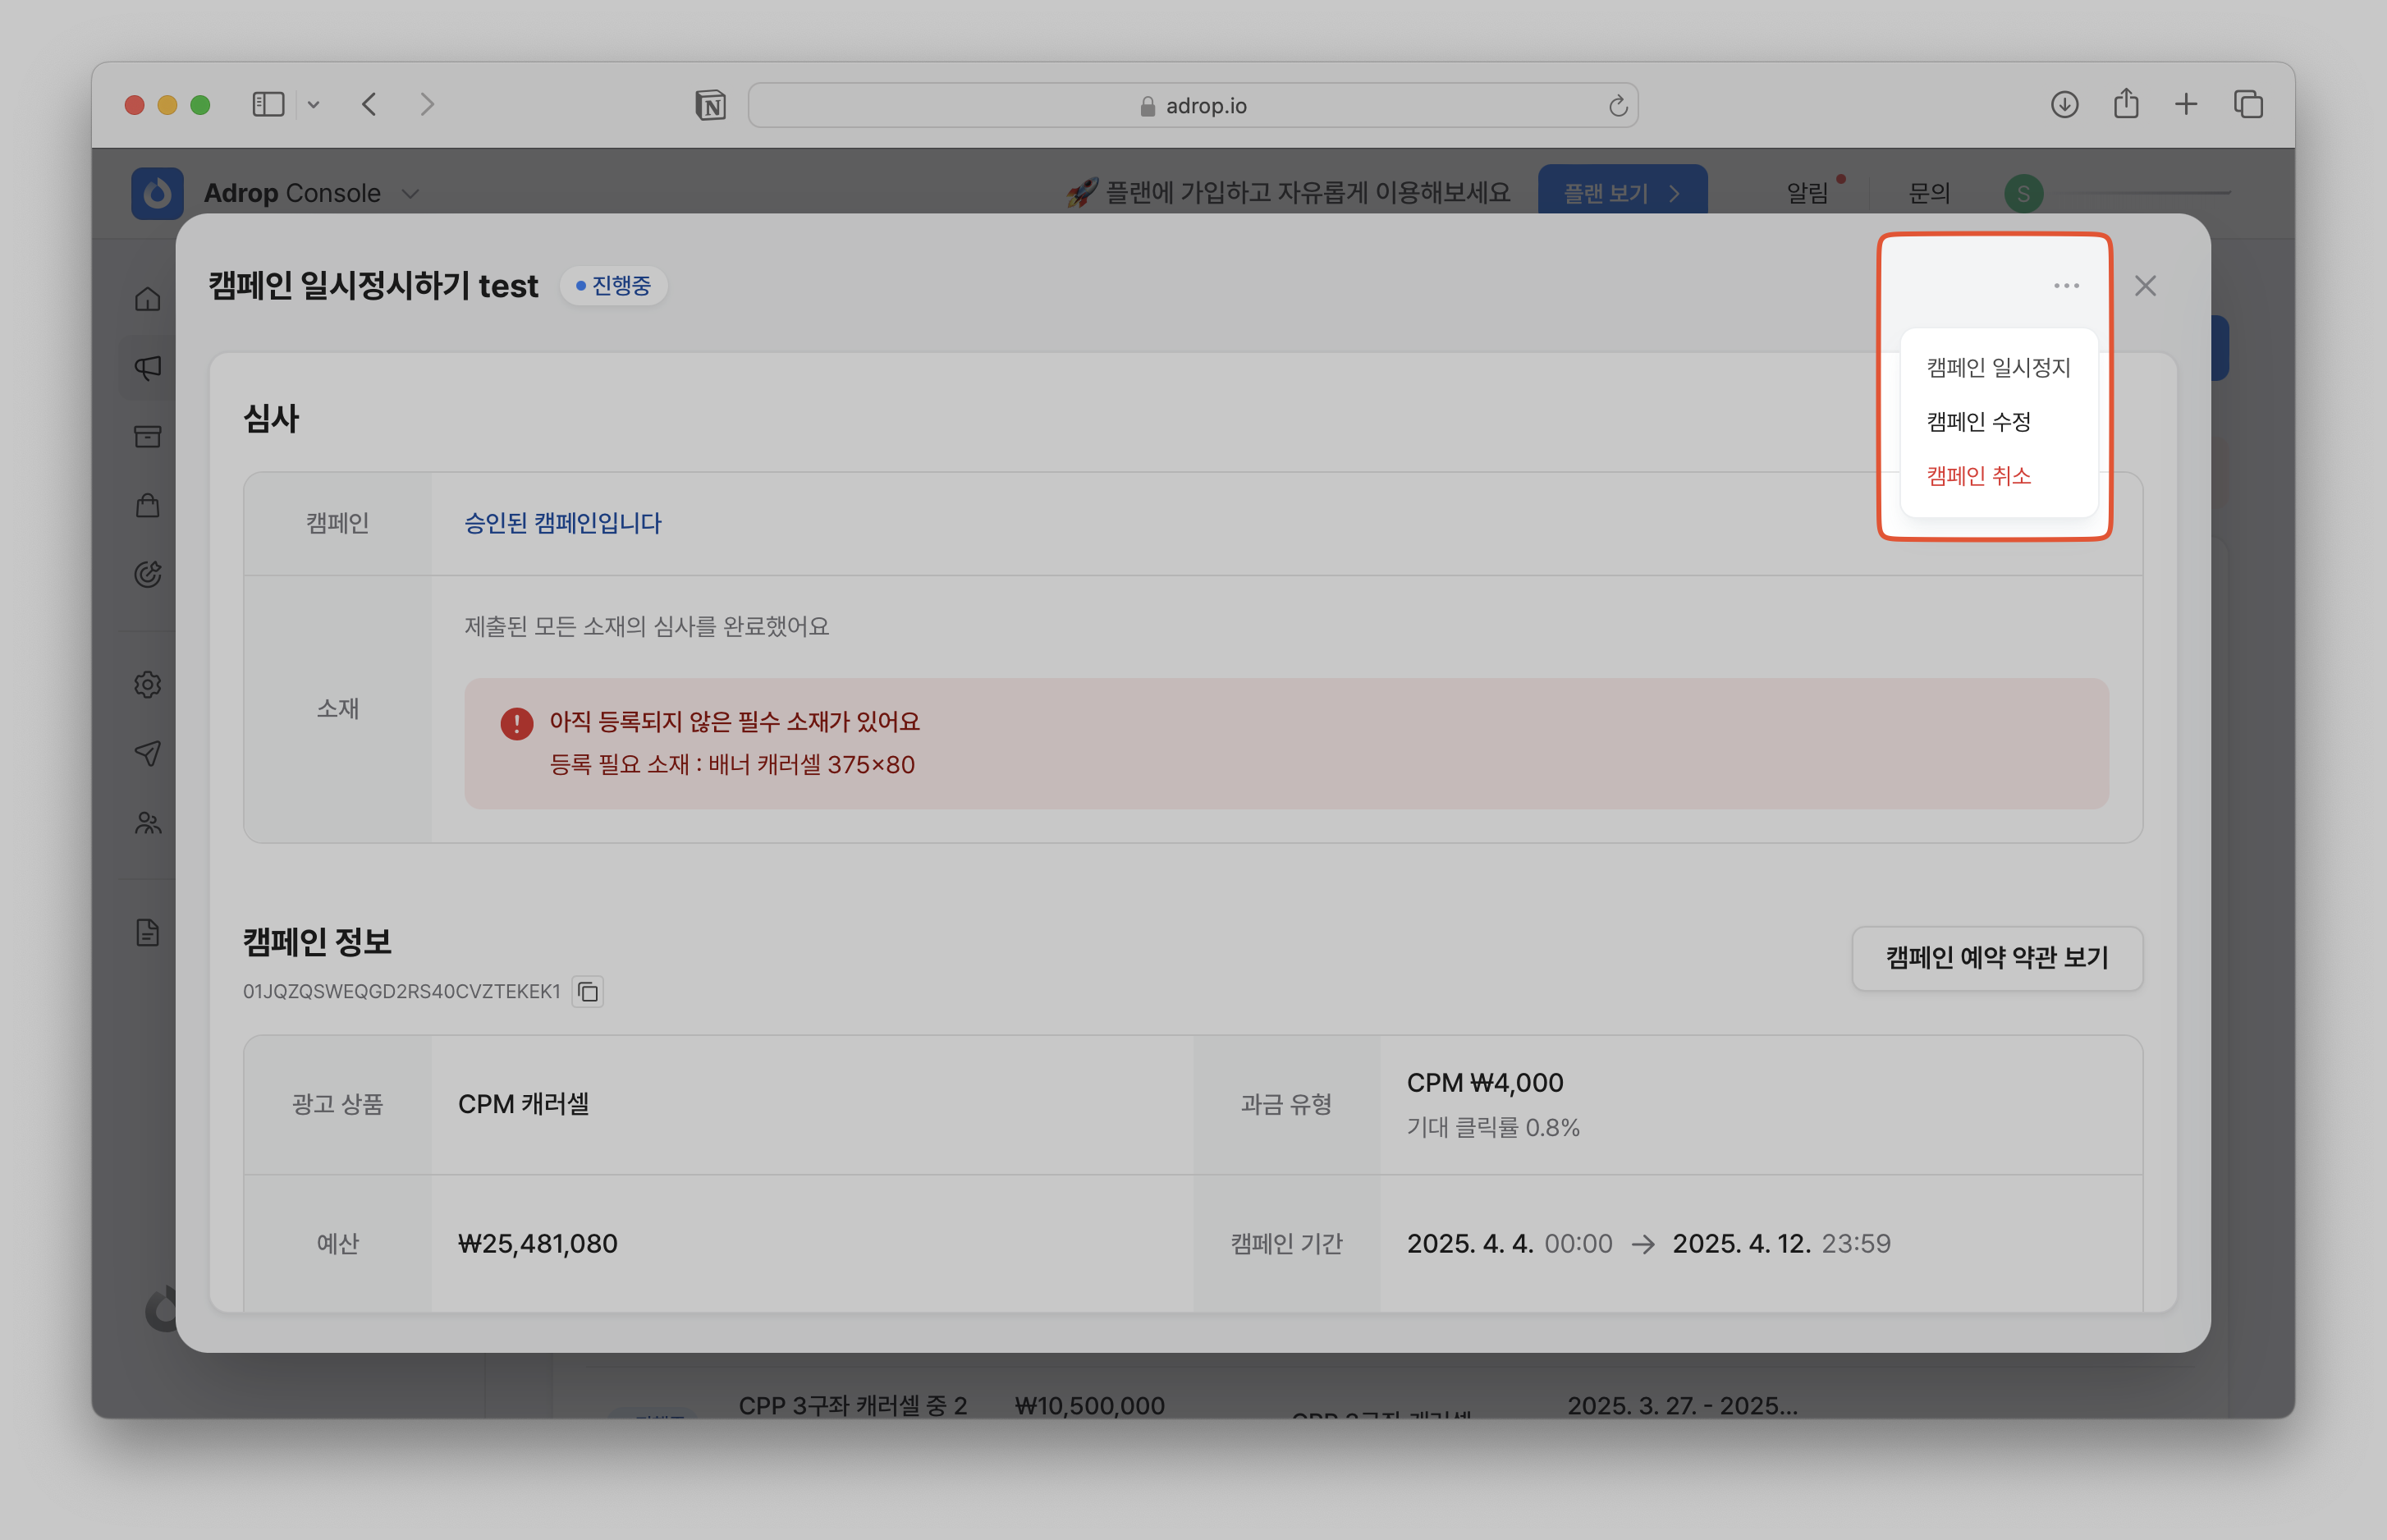Open the members people sidebar icon

(x=148, y=823)
